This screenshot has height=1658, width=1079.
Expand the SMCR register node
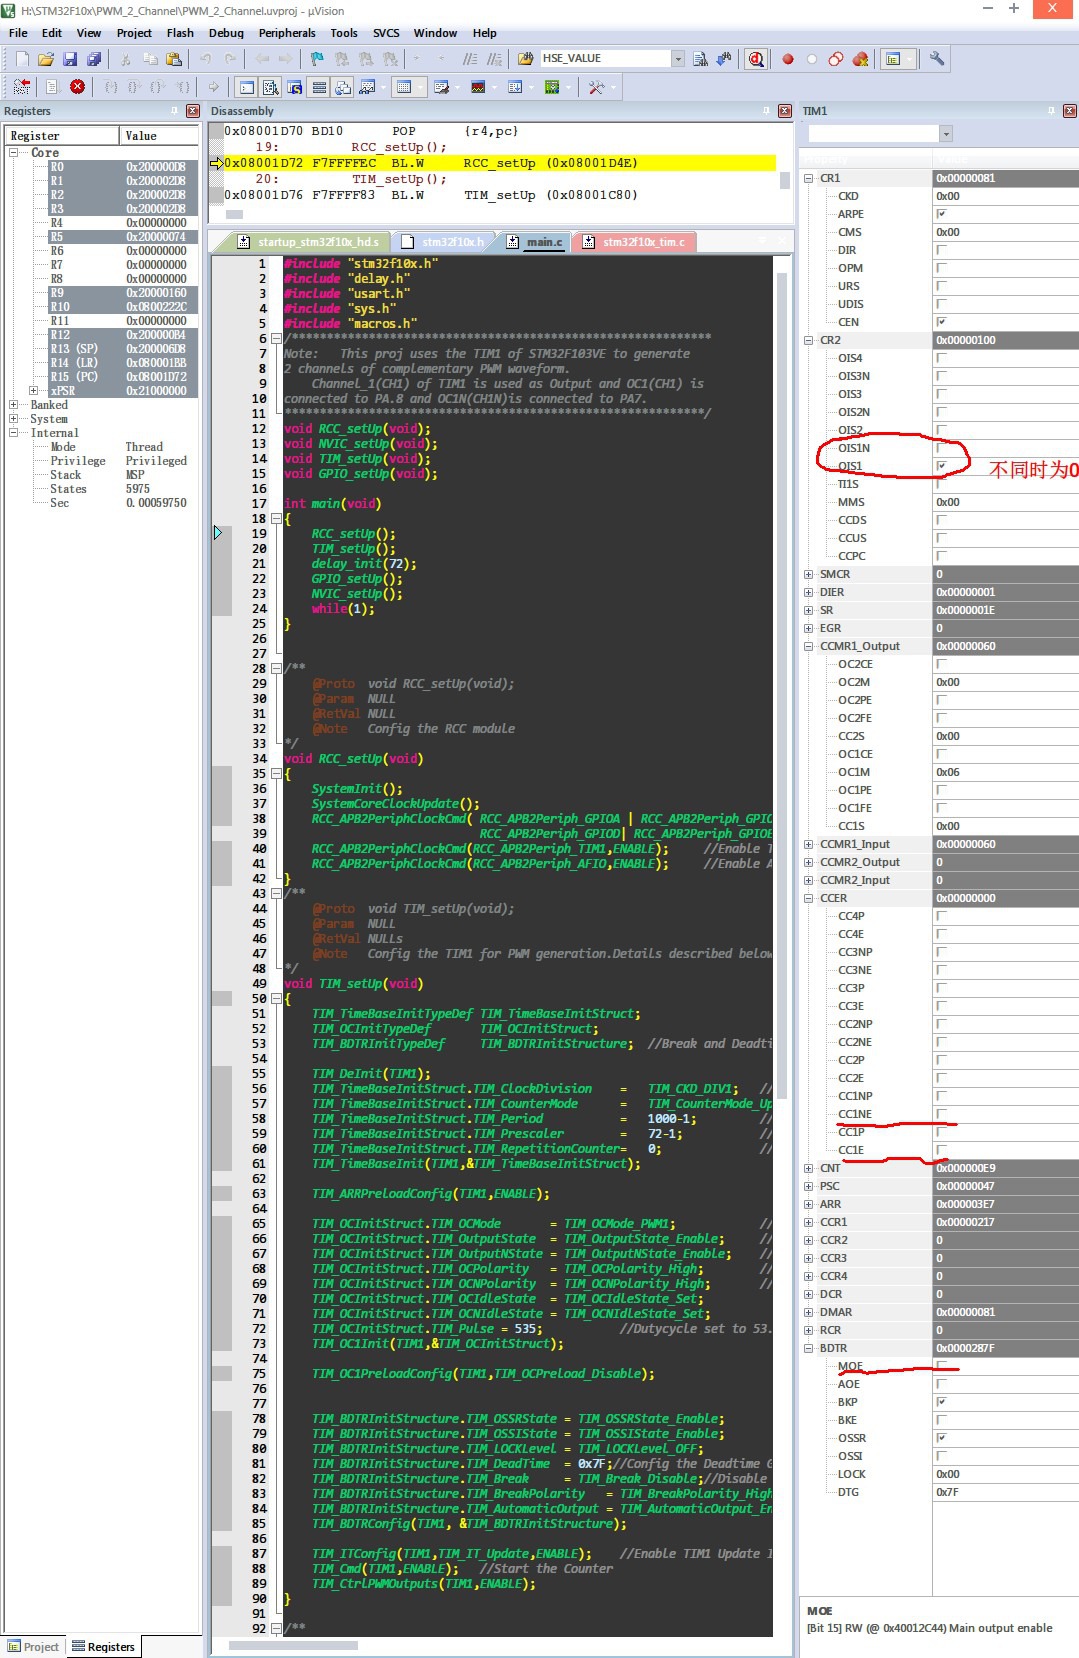pyautogui.click(x=808, y=574)
